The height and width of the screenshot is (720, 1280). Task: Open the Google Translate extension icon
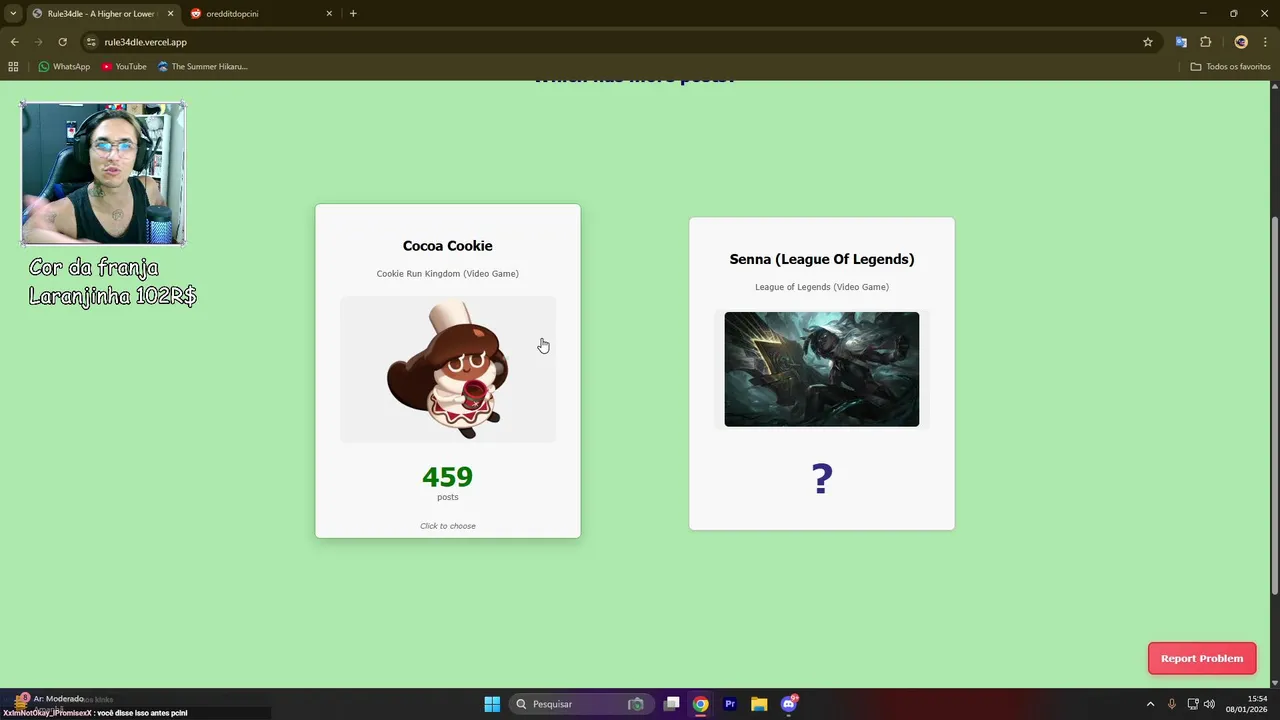pos(1181,42)
